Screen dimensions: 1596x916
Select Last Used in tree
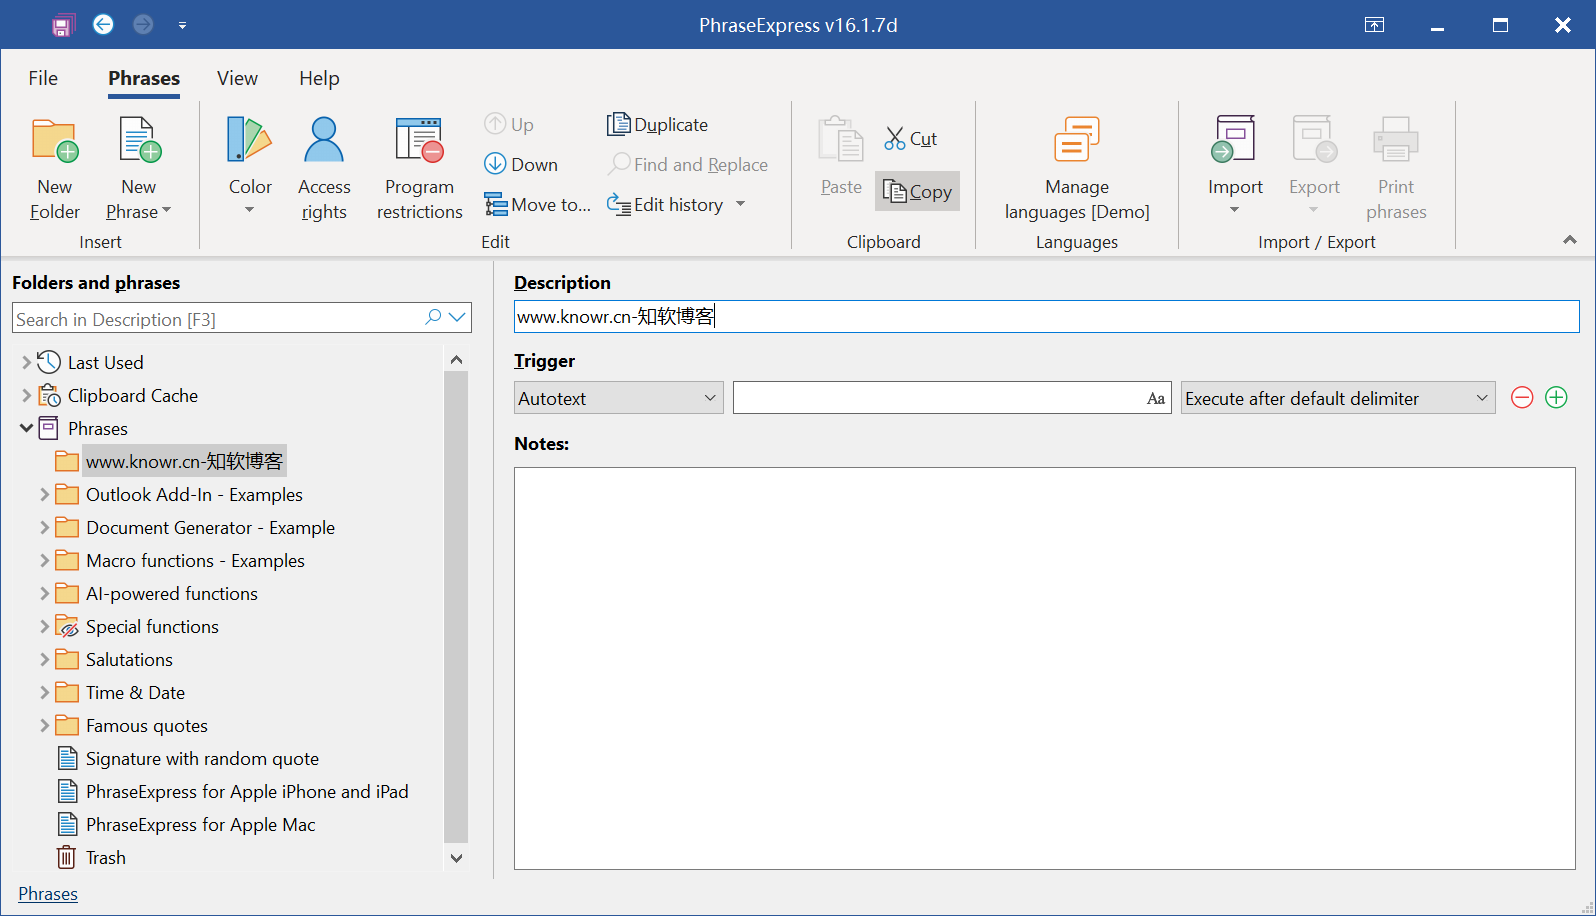coord(105,362)
